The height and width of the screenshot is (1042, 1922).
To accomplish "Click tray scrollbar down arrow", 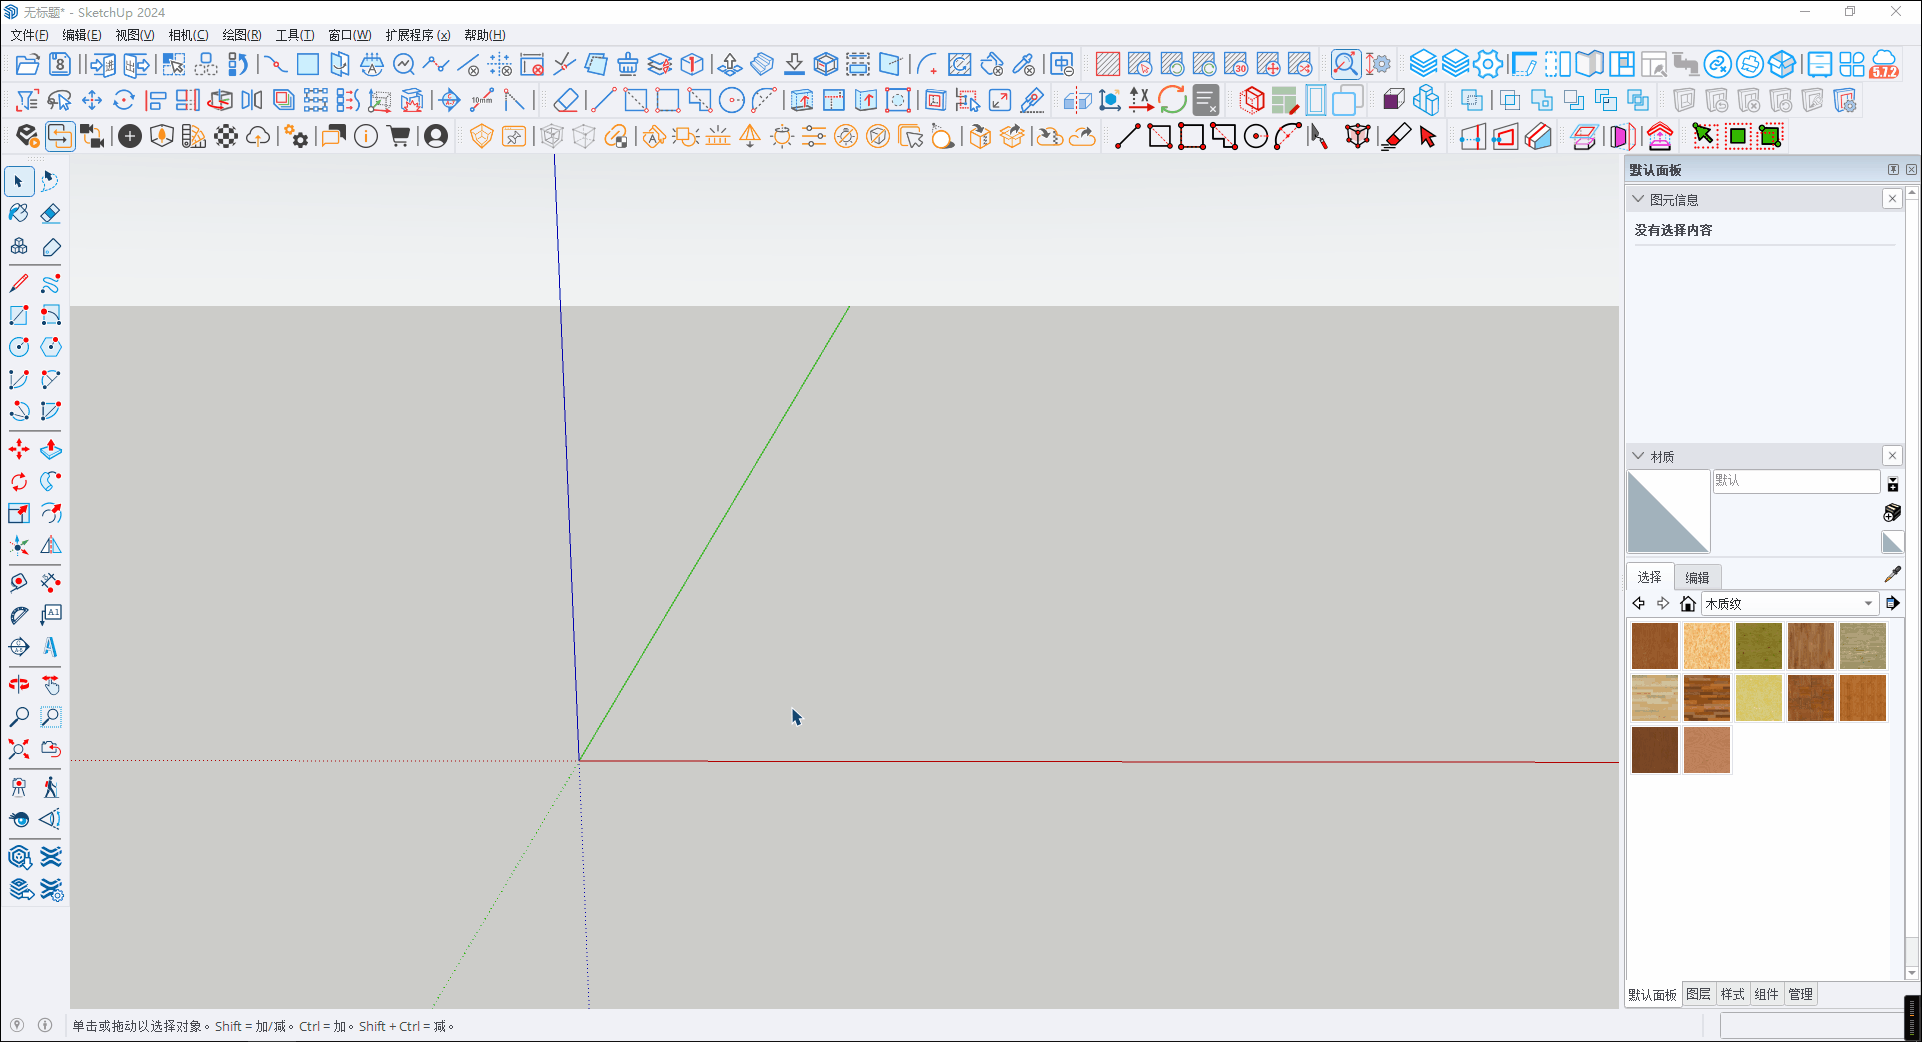I will click(1912, 973).
